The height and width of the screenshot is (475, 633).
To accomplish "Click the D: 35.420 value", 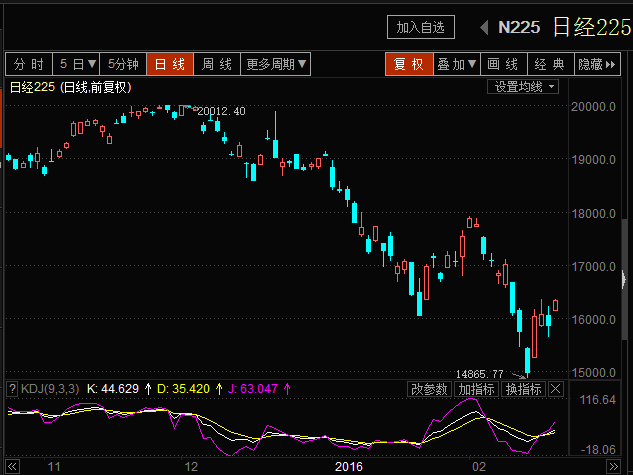I will pyautogui.click(x=183, y=389).
